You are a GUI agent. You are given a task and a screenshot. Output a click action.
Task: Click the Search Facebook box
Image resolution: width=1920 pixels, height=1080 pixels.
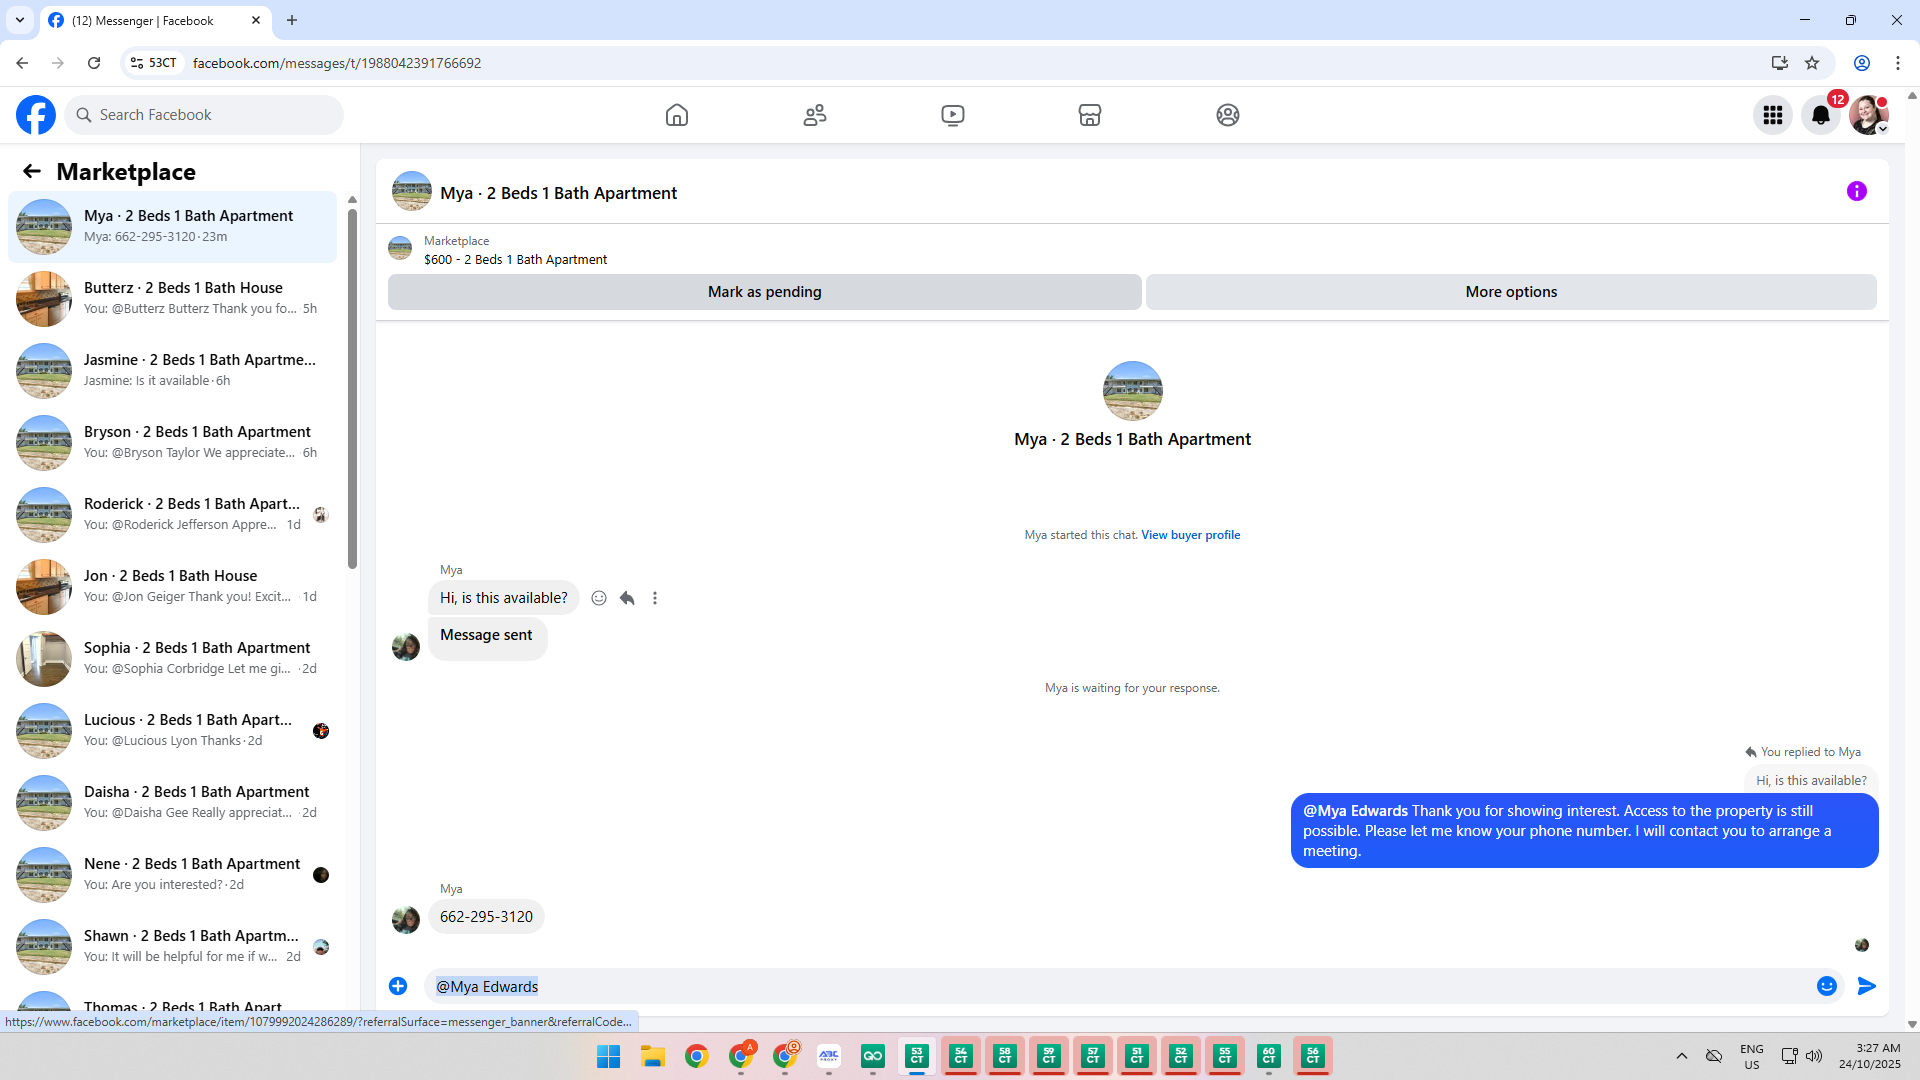coord(204,115)
